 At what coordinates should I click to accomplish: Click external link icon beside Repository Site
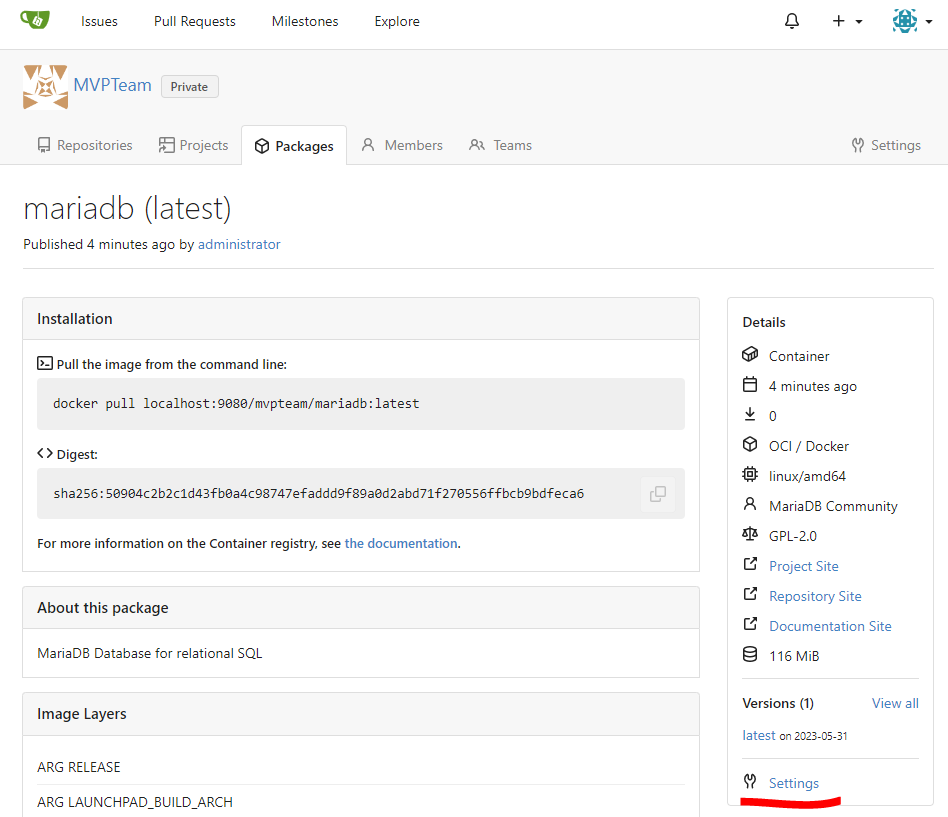point(750,594)
